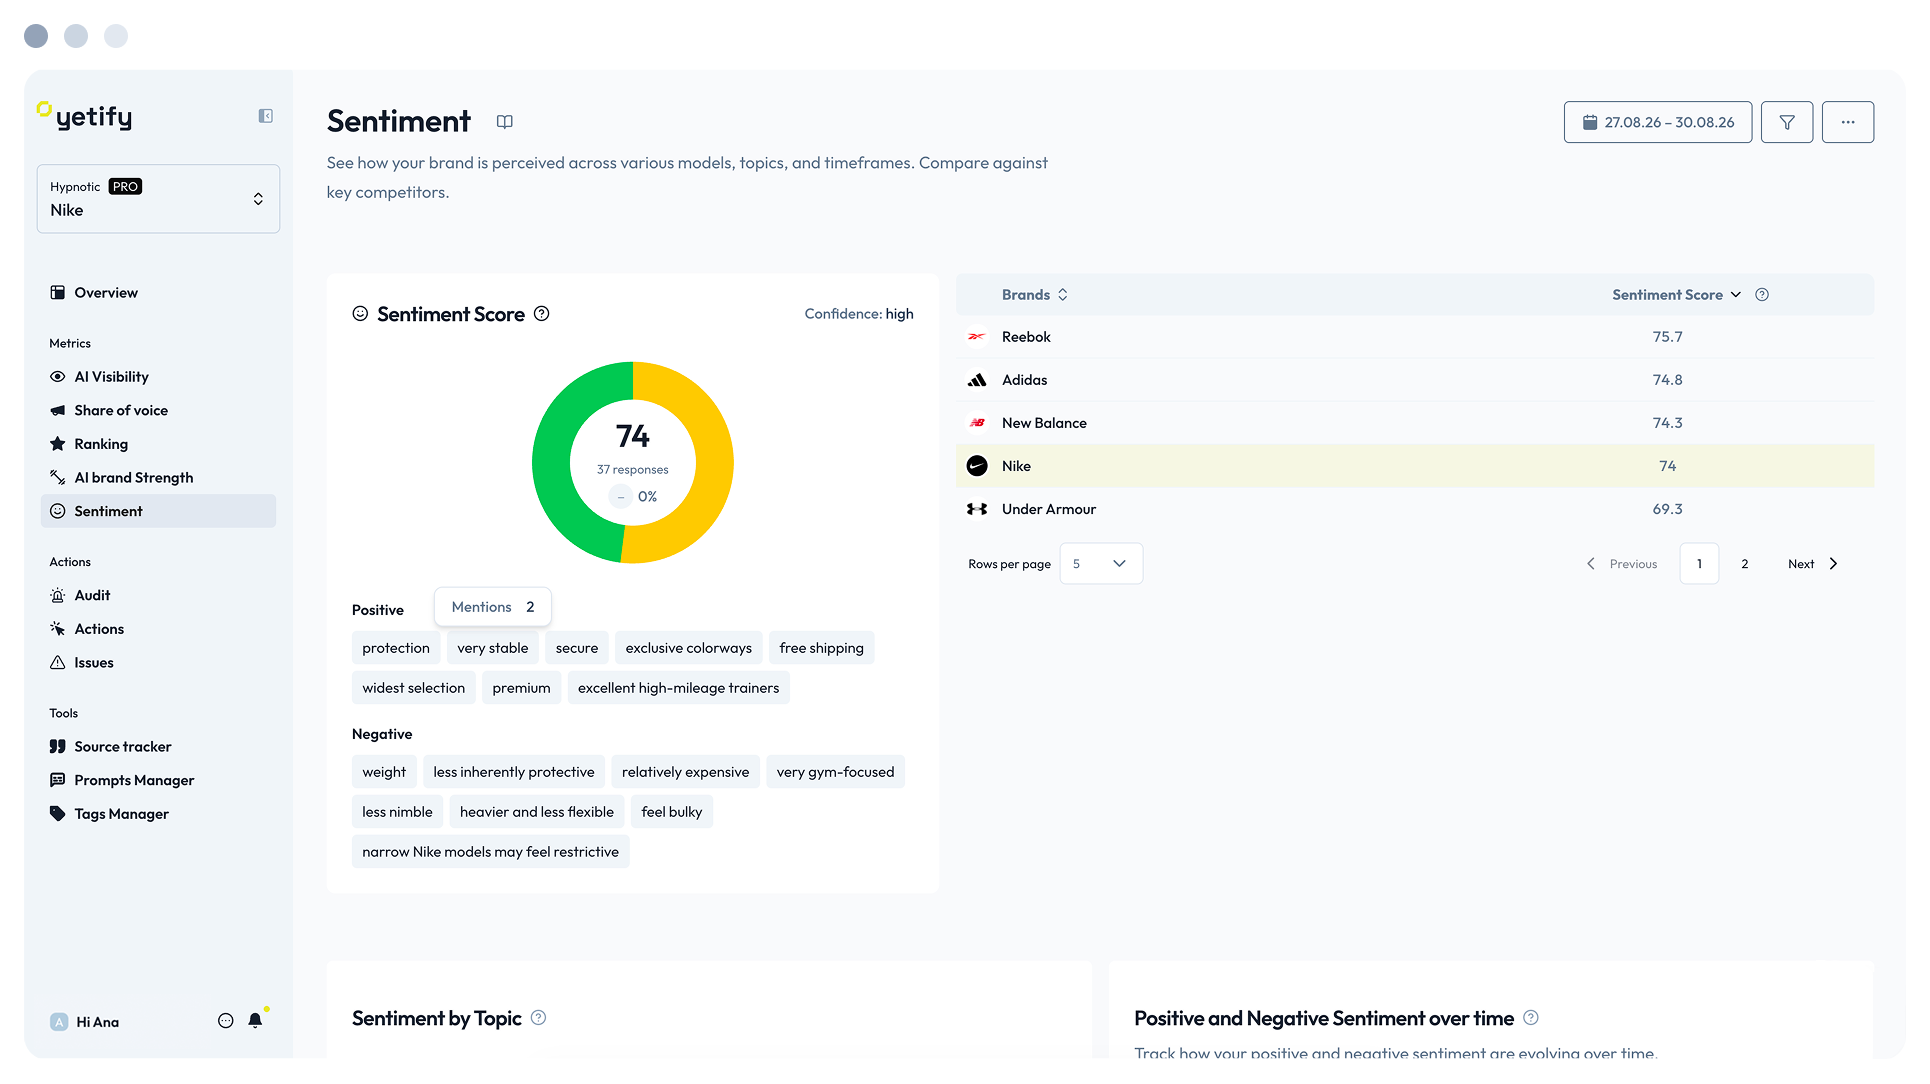Click the help icon beside Sentiment by Topic
This screenshot has width=1930, height=1084.
[538, 1018]
